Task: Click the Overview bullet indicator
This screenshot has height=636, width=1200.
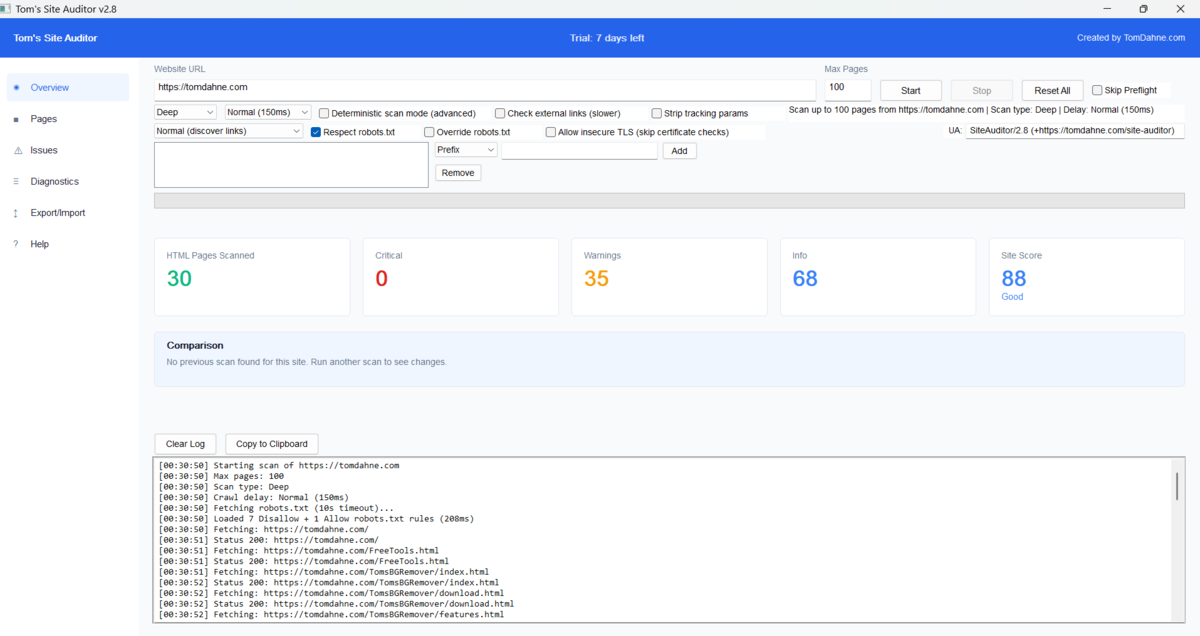Action: pos(17,87)
